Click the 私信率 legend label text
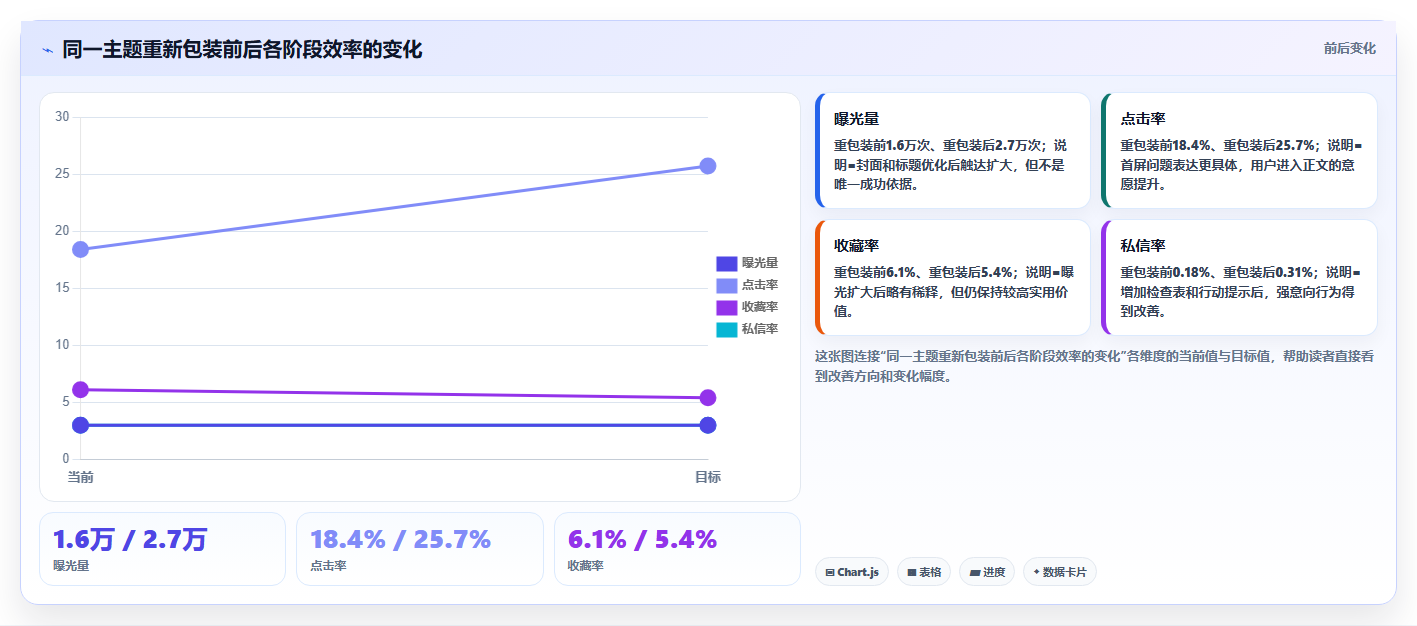1417x626 pixels. point(760,330)
